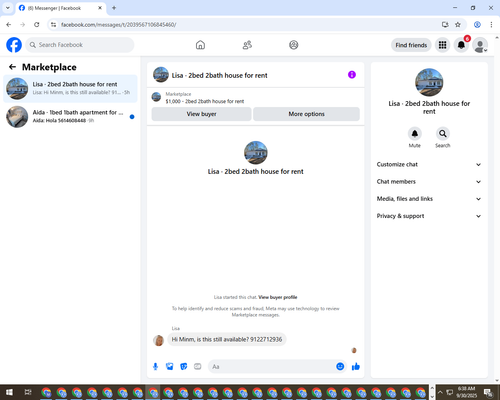Open the notifications bell icon
Screen dimensions: 500x400
coord(461,45)
